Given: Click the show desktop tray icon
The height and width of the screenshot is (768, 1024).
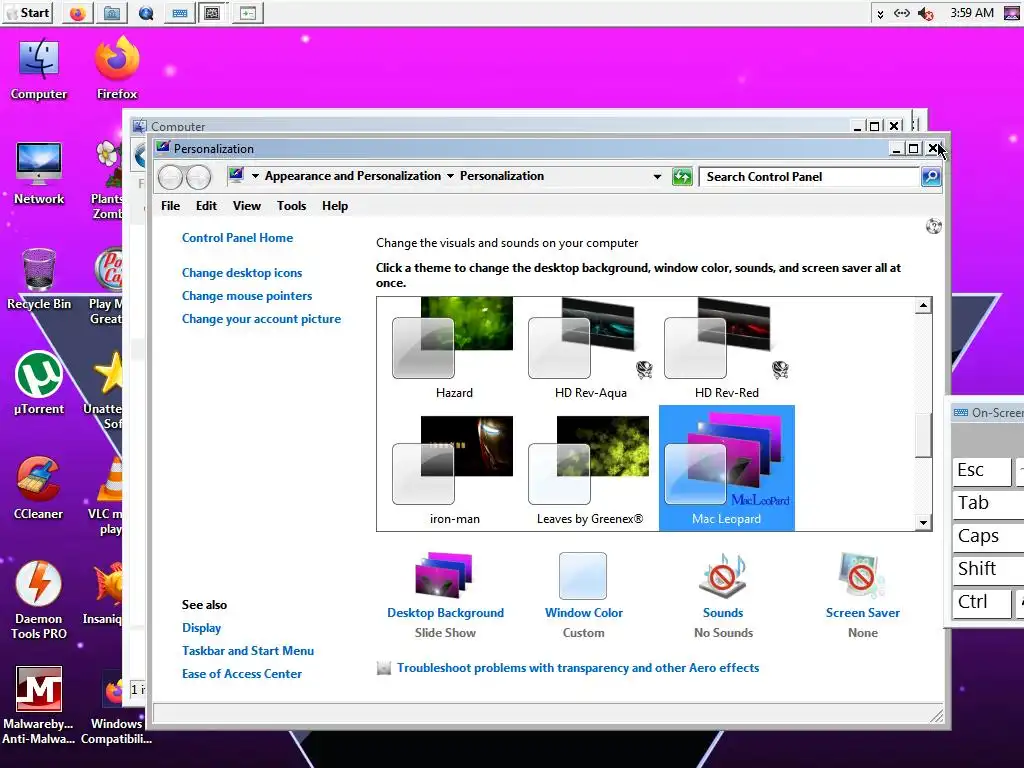Looking at the screenshot, I should pyautogui.click(x=1012, y=13).
